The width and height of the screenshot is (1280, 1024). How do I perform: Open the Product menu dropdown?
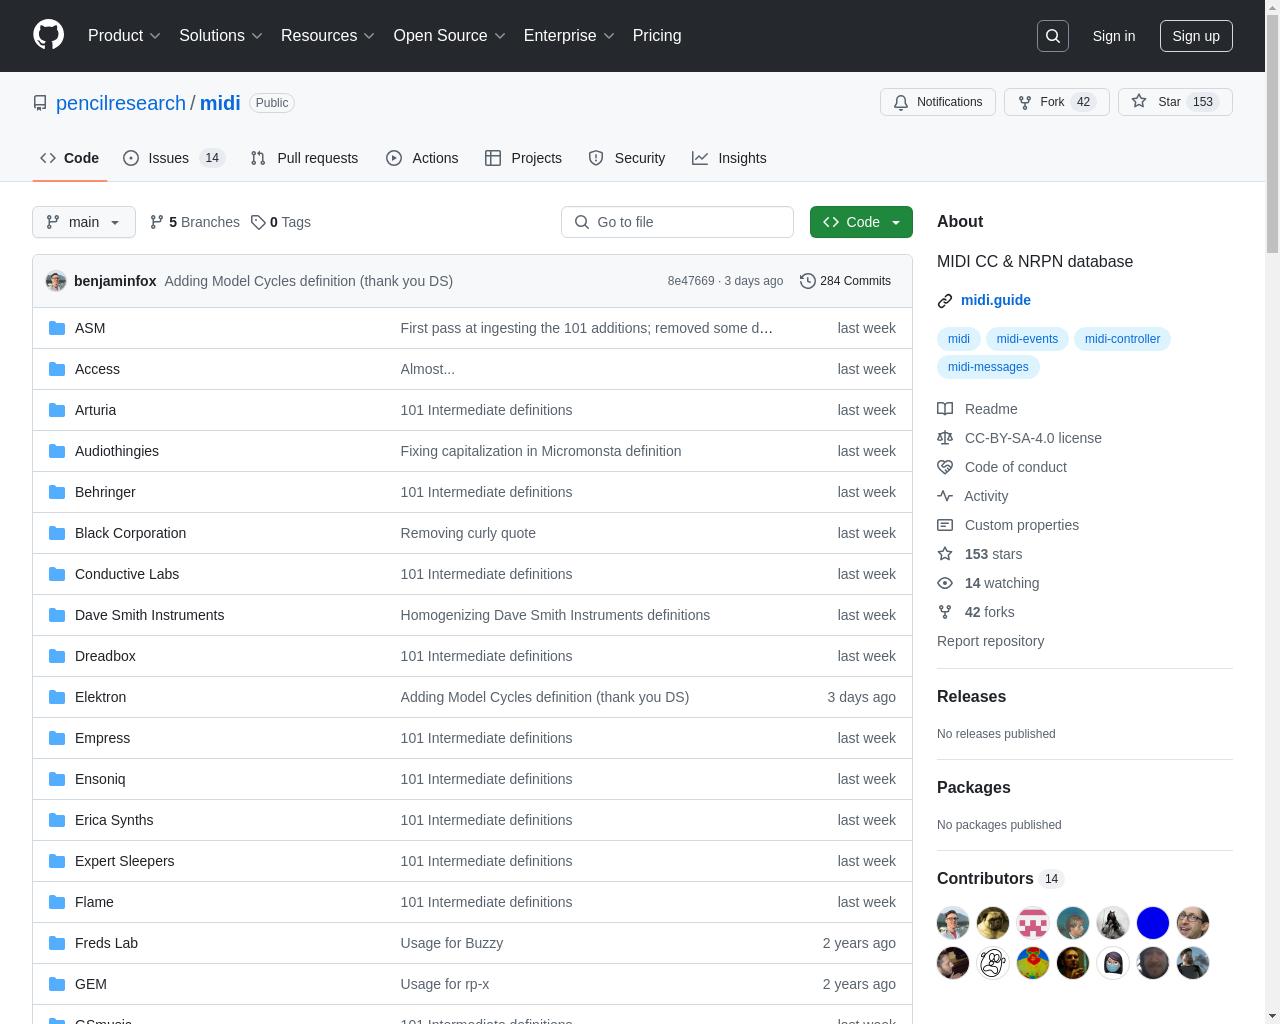click(124, 36)
